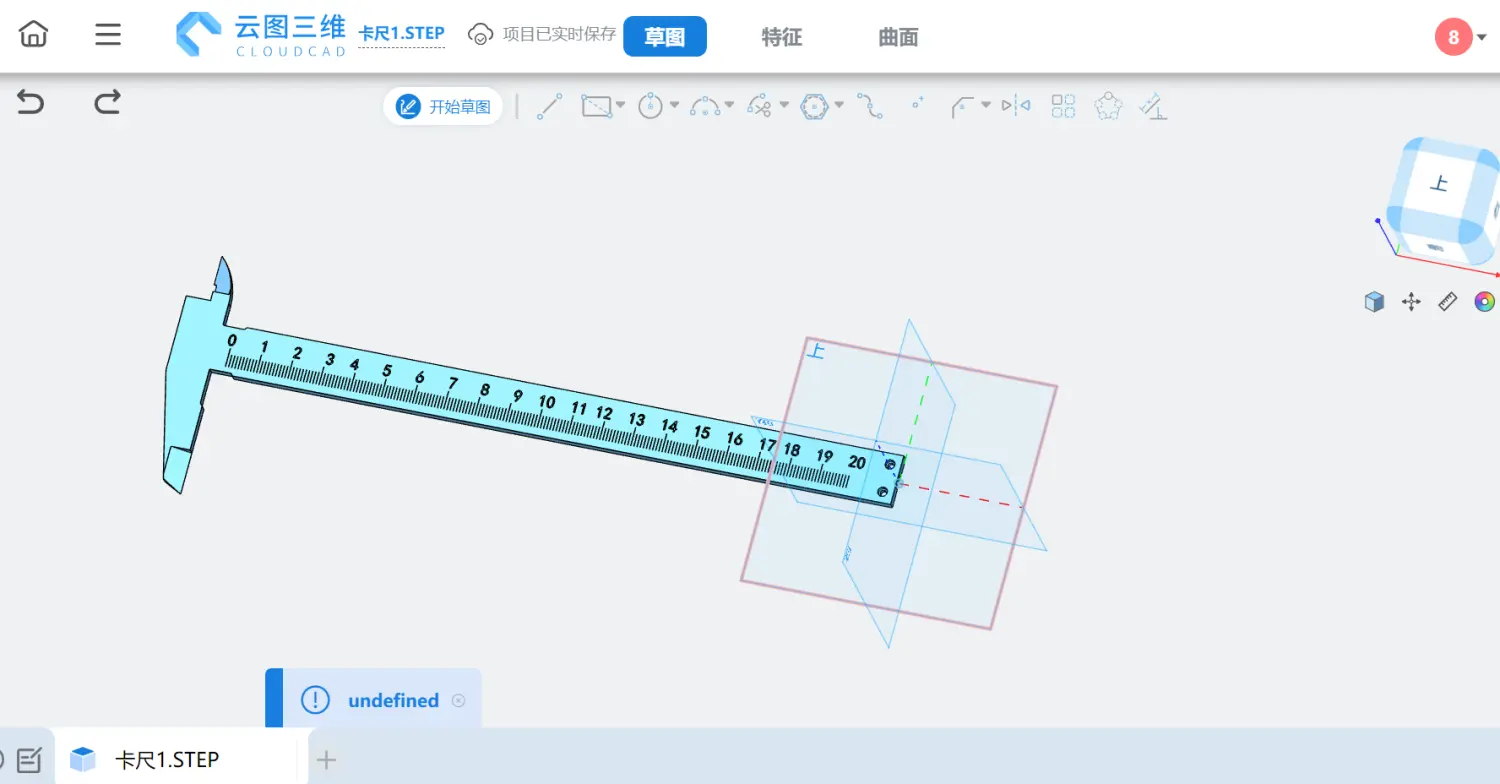The width and height of the screenshot is (1500, 784).
Task: Click the 上 face of view cube
Action: 1439,184
